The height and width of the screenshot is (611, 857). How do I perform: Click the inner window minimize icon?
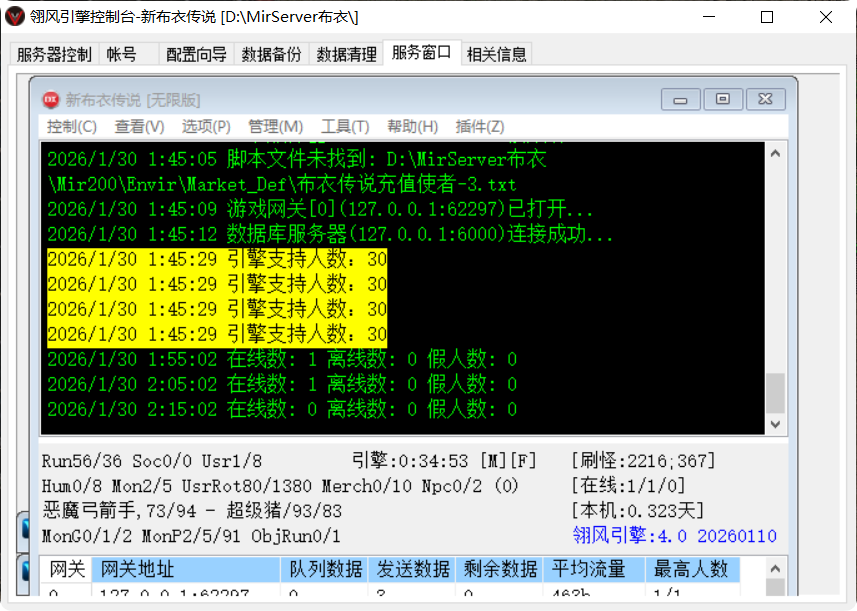(x=680, y=98)
